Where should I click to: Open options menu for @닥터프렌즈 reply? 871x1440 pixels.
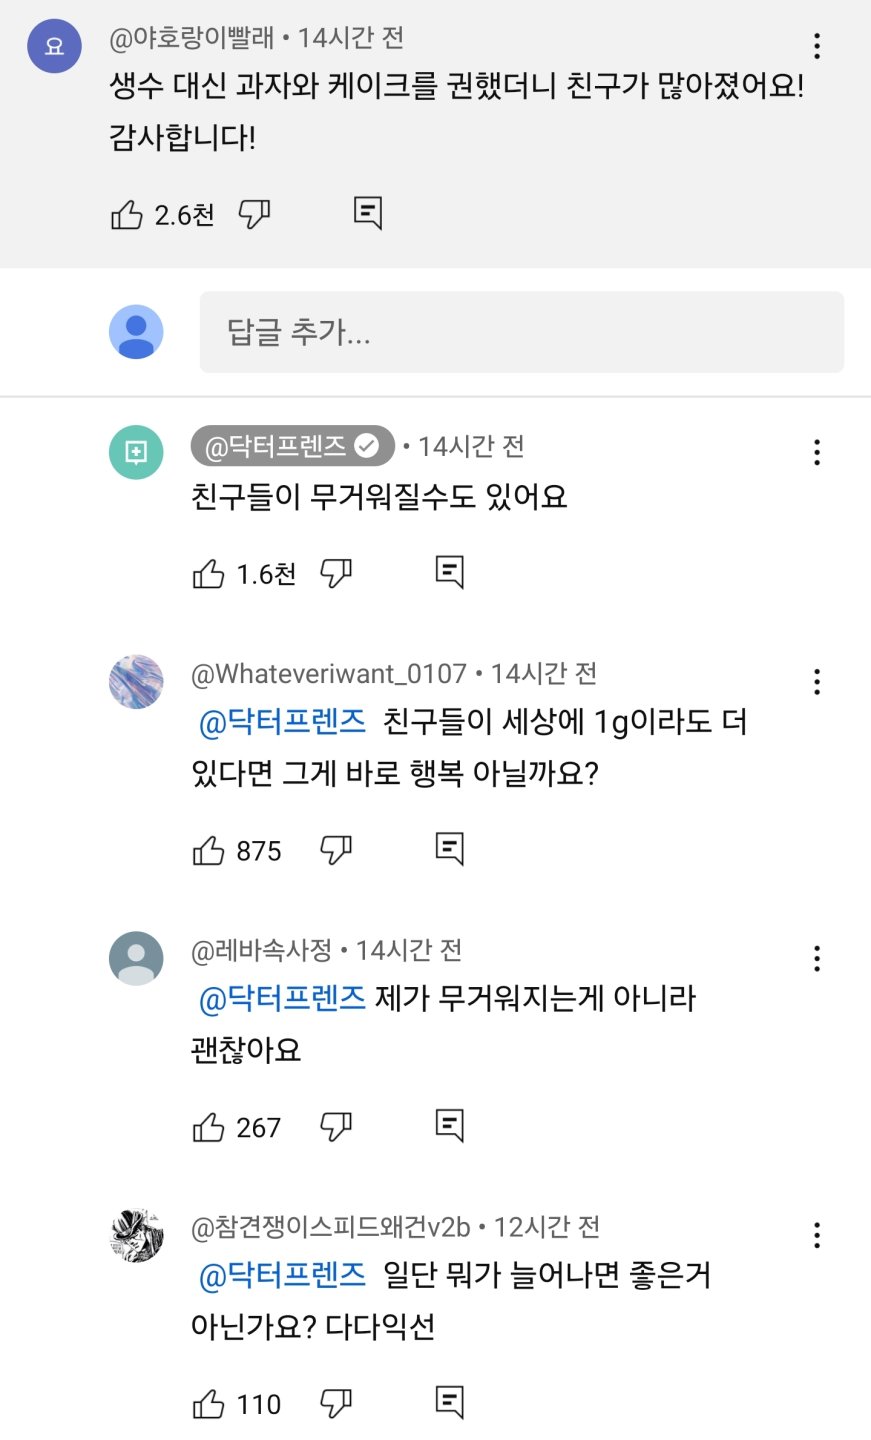(x=817, y=453)
